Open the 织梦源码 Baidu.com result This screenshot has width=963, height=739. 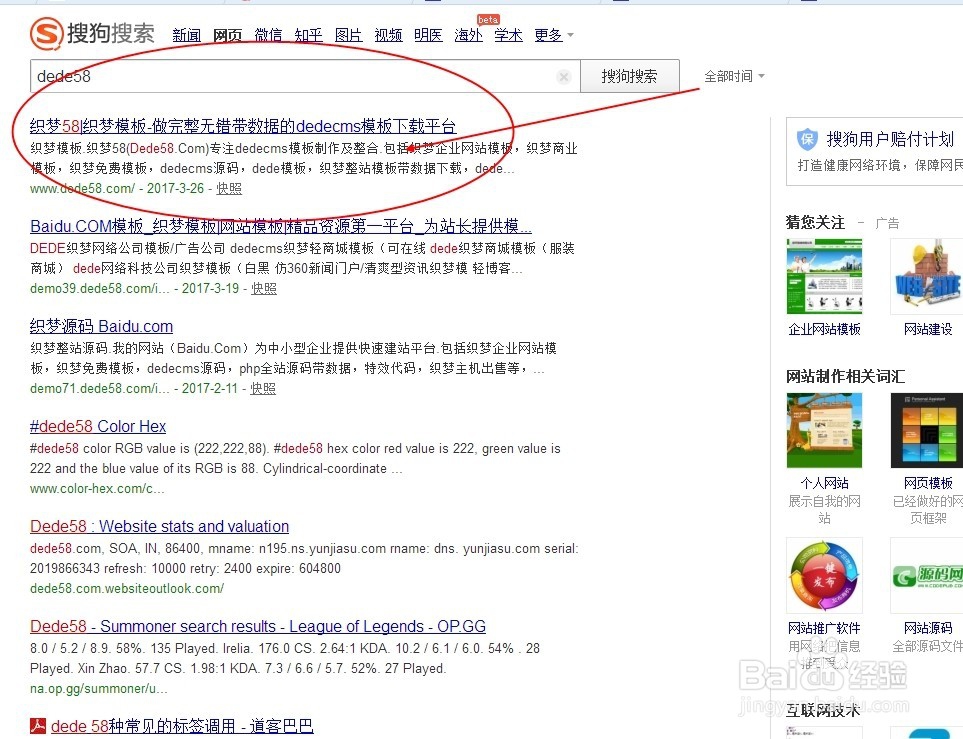point(101,326)
